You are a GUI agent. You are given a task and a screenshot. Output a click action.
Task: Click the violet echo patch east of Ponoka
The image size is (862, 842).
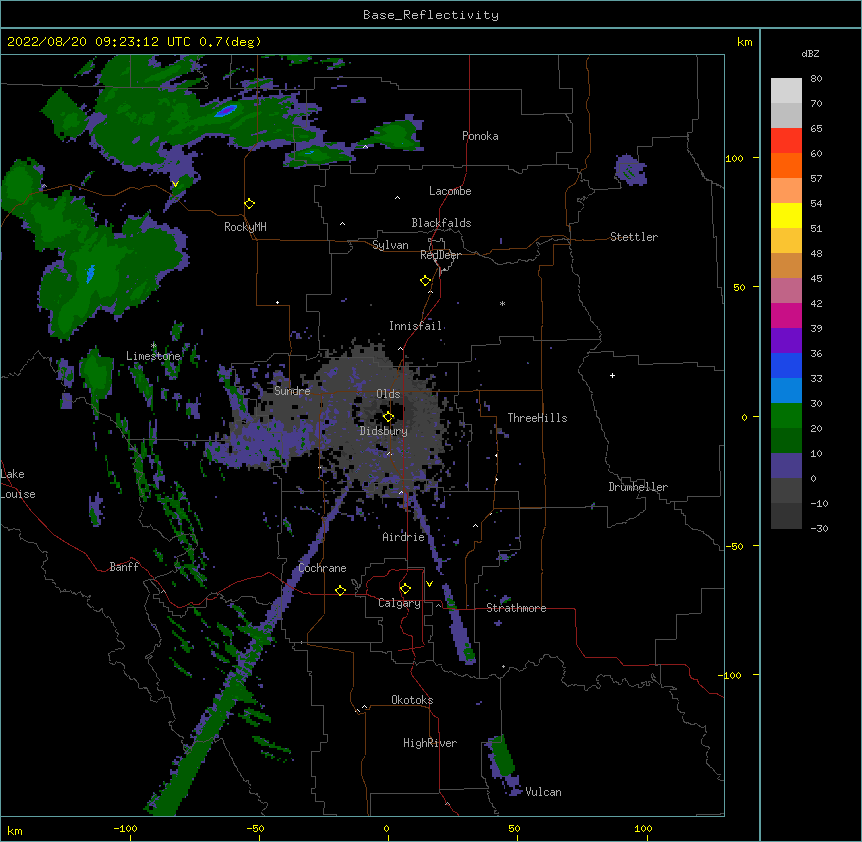coord(630,169)
